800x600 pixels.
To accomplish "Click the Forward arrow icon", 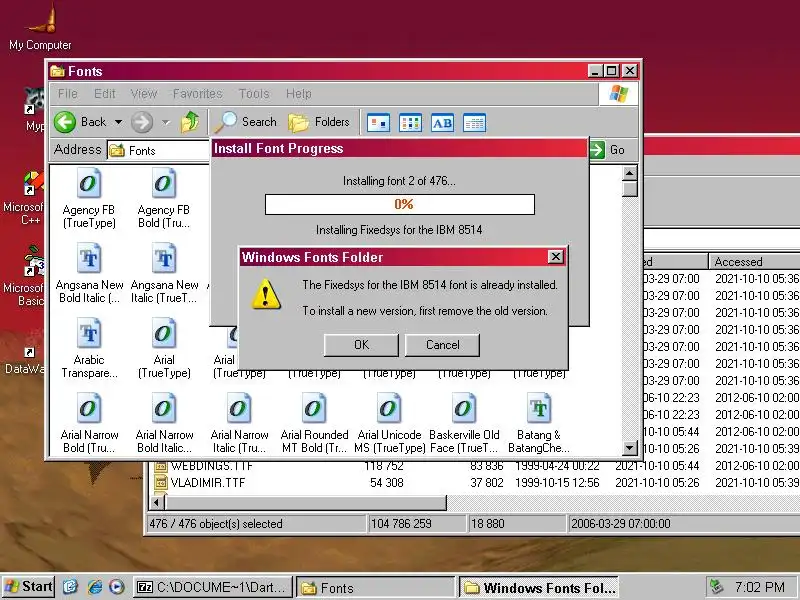I will 142,122.
